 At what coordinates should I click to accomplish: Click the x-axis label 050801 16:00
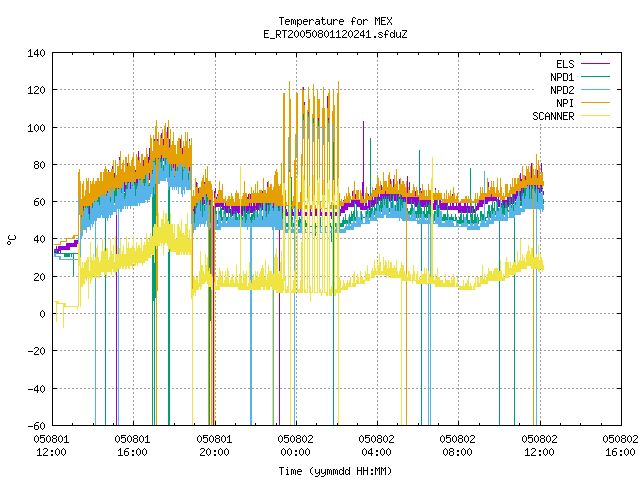pyautogui.click(x=133, y=446)
